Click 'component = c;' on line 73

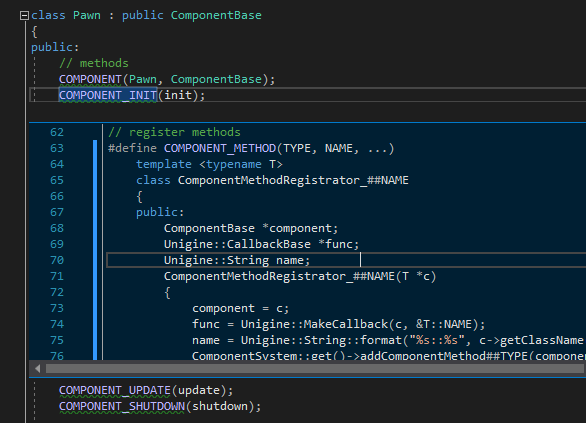pyautogui.click(x=241, y=308)
